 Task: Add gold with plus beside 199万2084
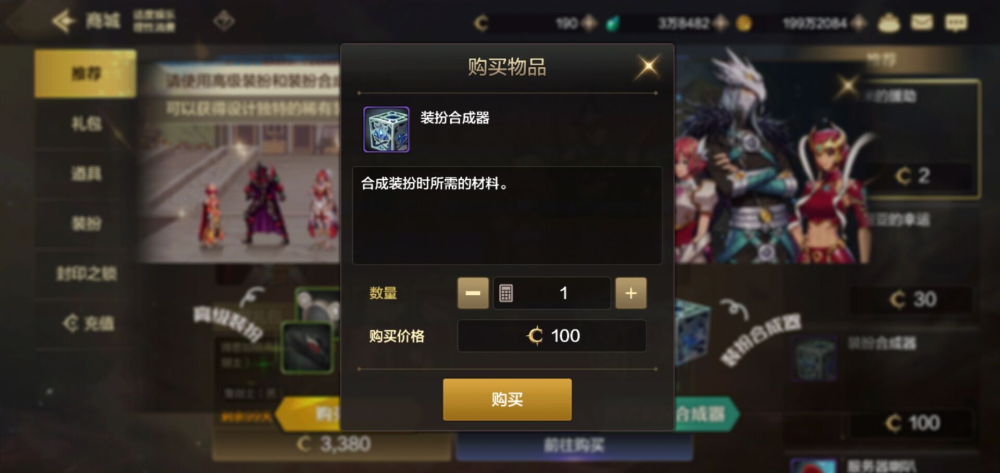click(859, 24)
